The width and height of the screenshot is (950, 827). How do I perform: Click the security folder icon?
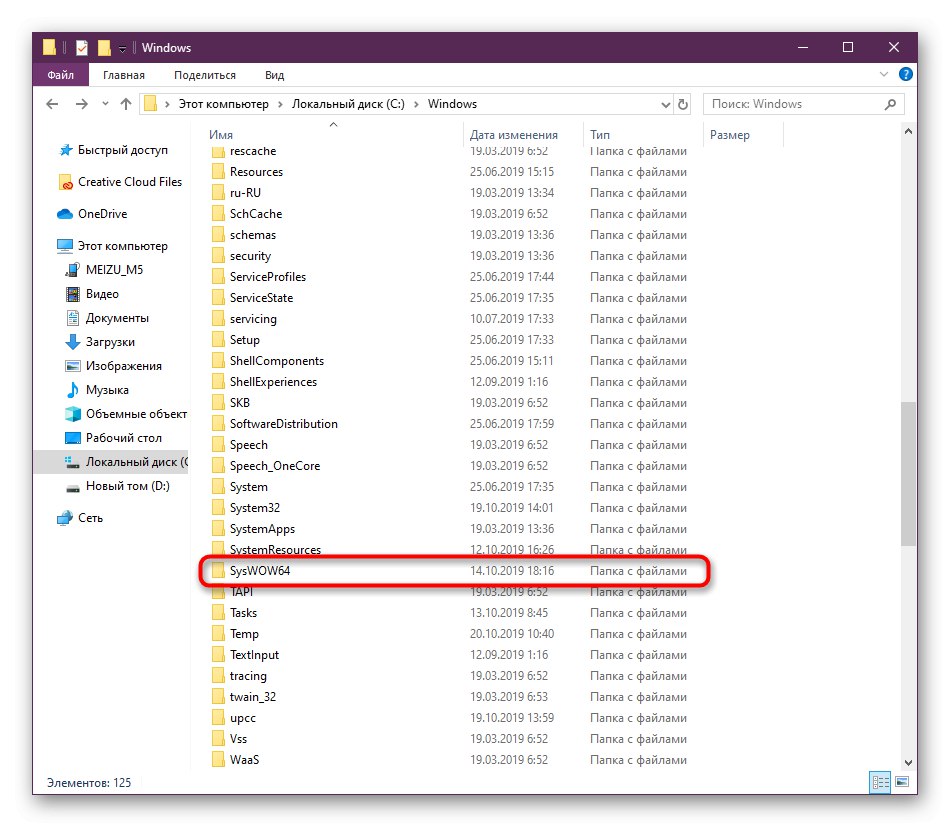[218, 256]
